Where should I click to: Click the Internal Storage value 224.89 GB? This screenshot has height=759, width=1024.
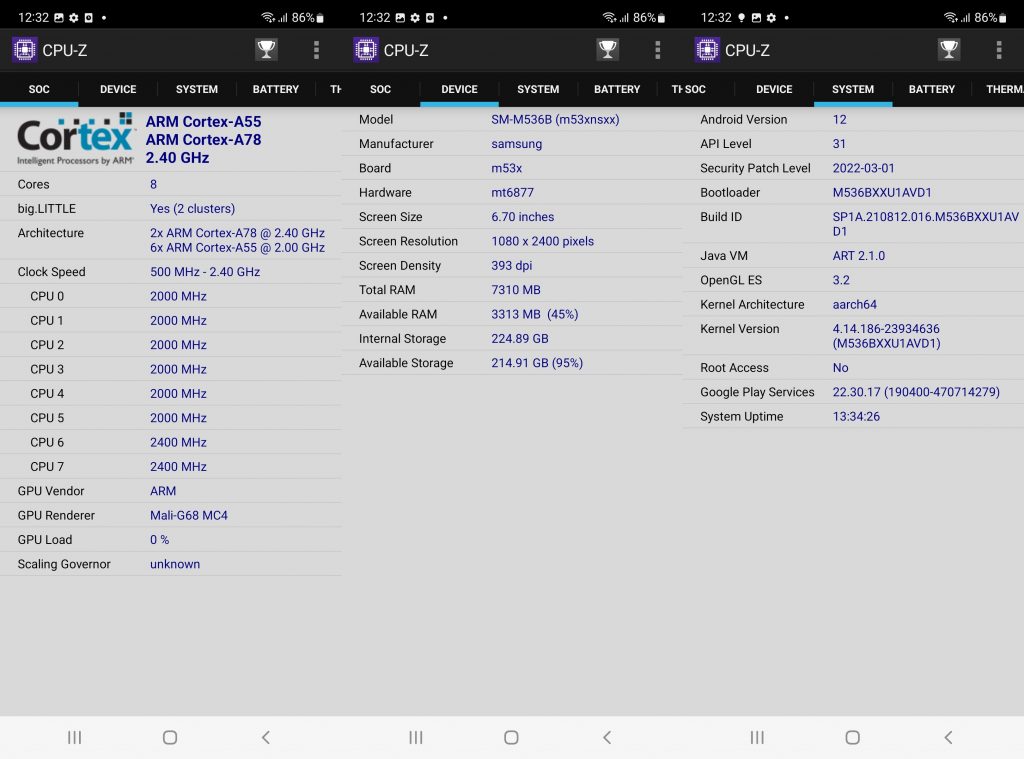click(520, 339)
